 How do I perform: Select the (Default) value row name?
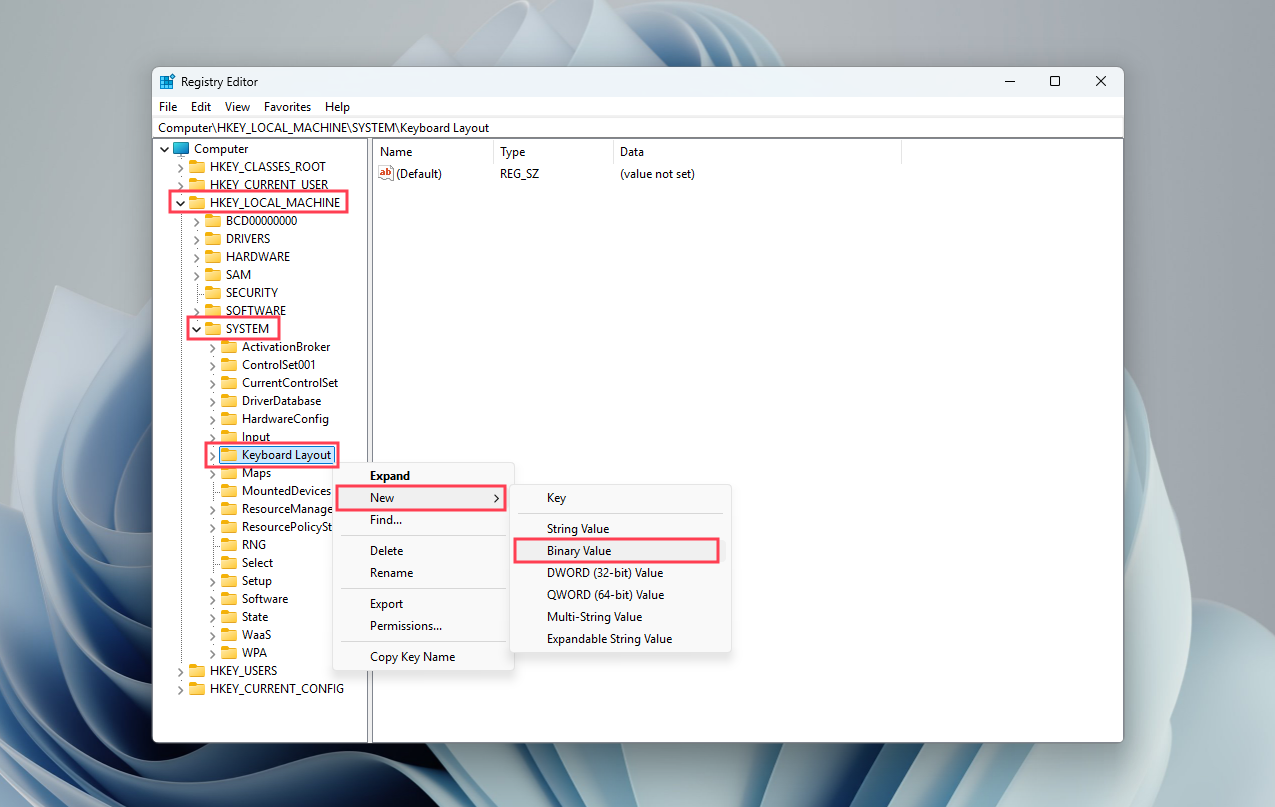coord(419,174)
